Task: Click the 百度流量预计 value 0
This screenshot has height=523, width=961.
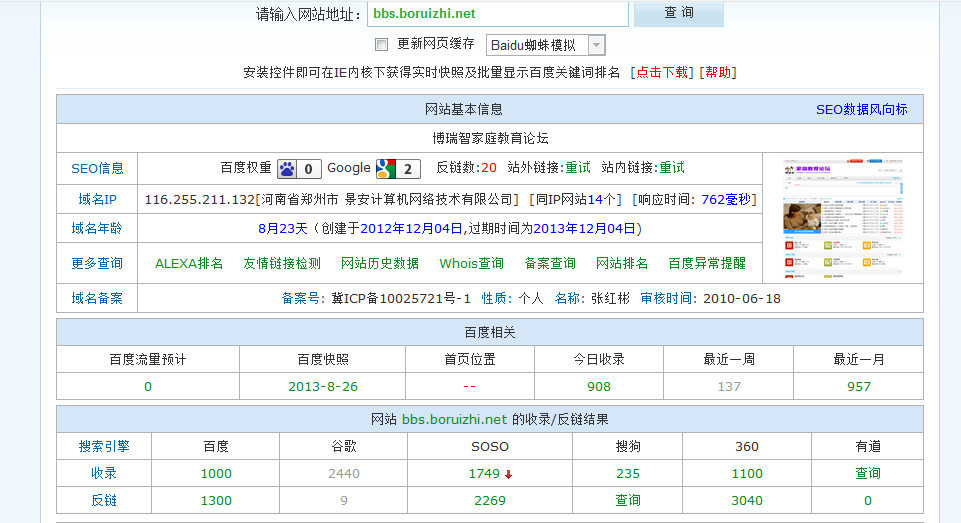Action: pos(148,387)
